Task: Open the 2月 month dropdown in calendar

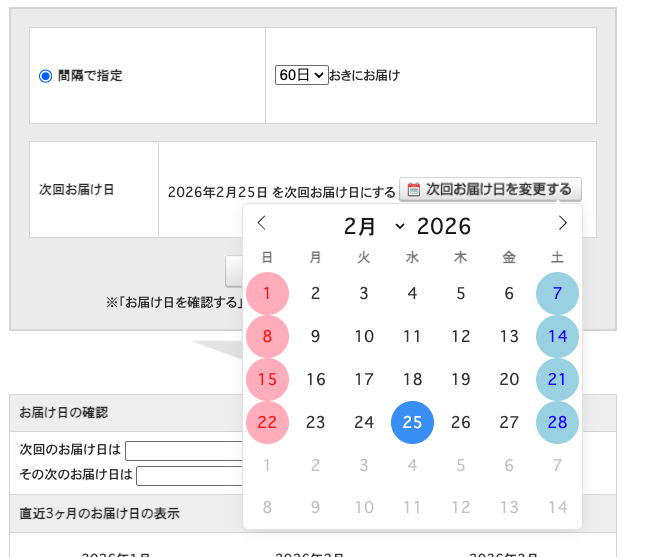Action: point(374,226)
